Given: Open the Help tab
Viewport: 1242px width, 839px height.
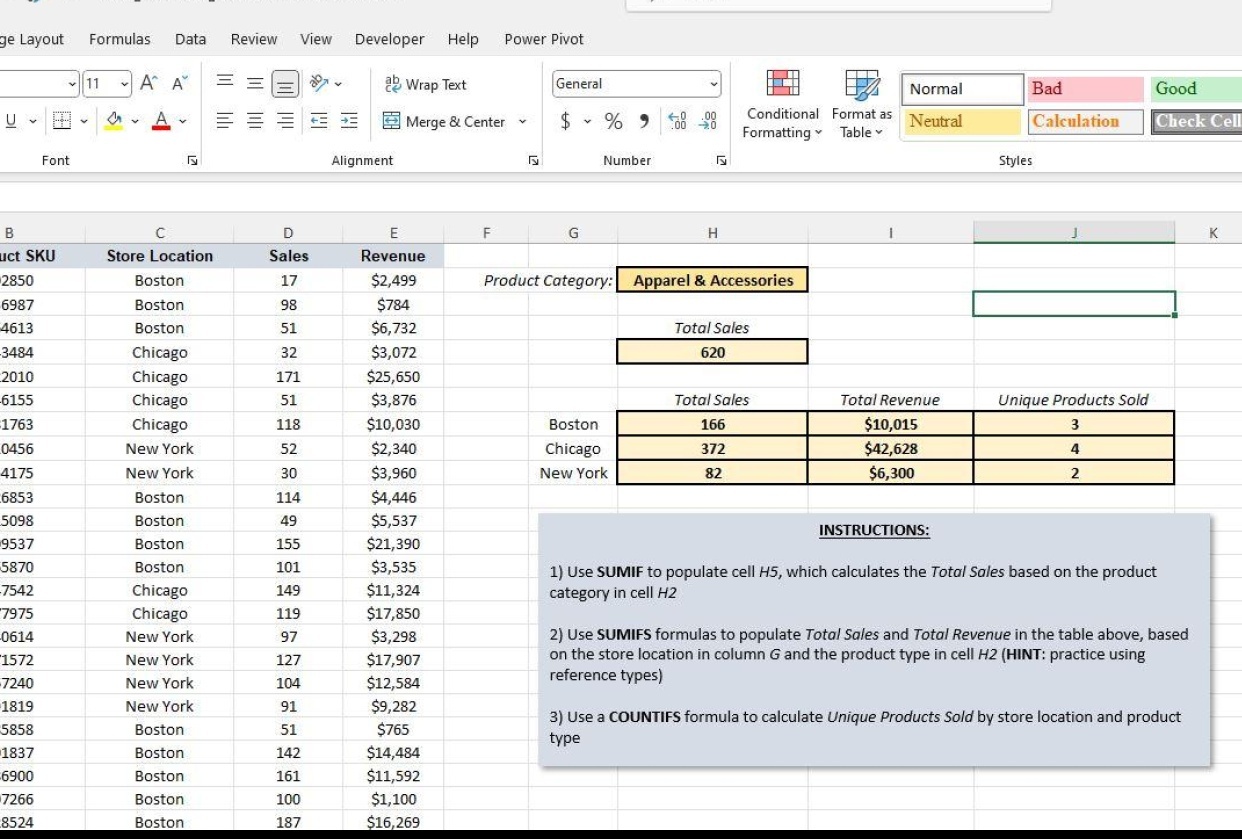Looking at the screenshot, I should click(x=463, y=39).
